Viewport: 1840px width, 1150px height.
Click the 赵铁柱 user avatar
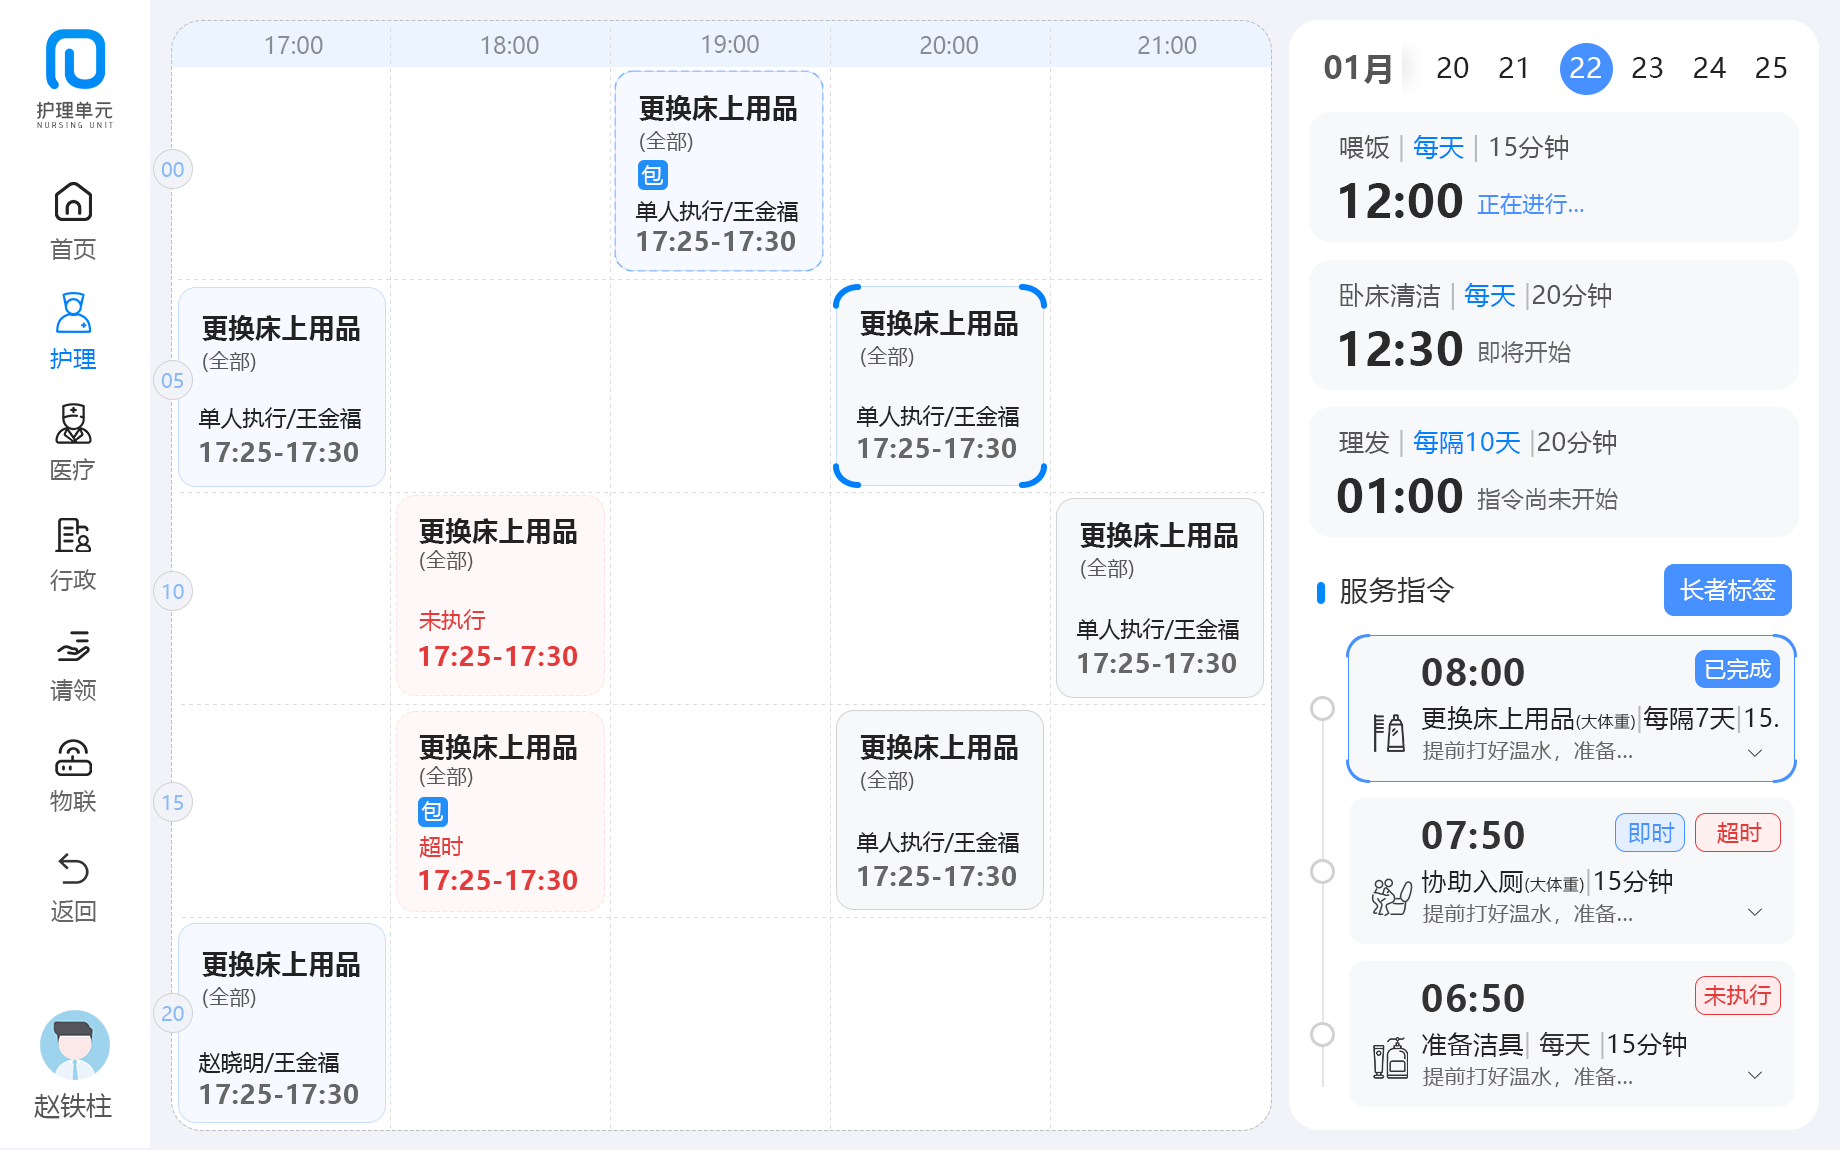pos(74,1045)
